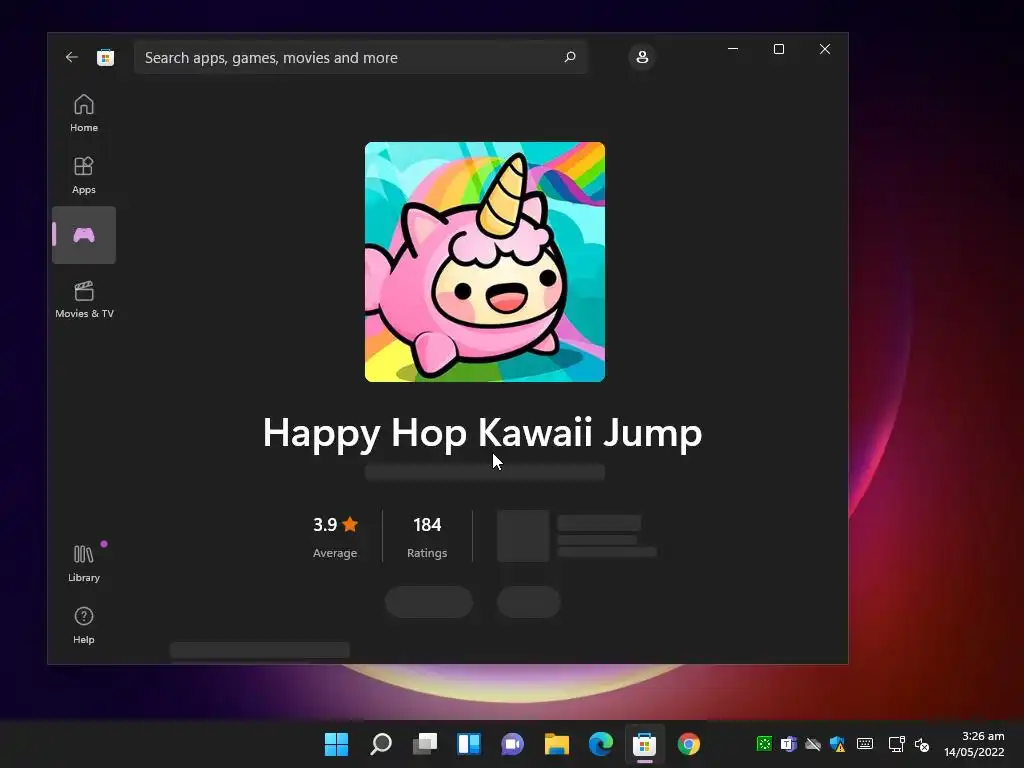
Task: Click the Happy Hop unicorn app artwork
Action: (x=485, y=262)
